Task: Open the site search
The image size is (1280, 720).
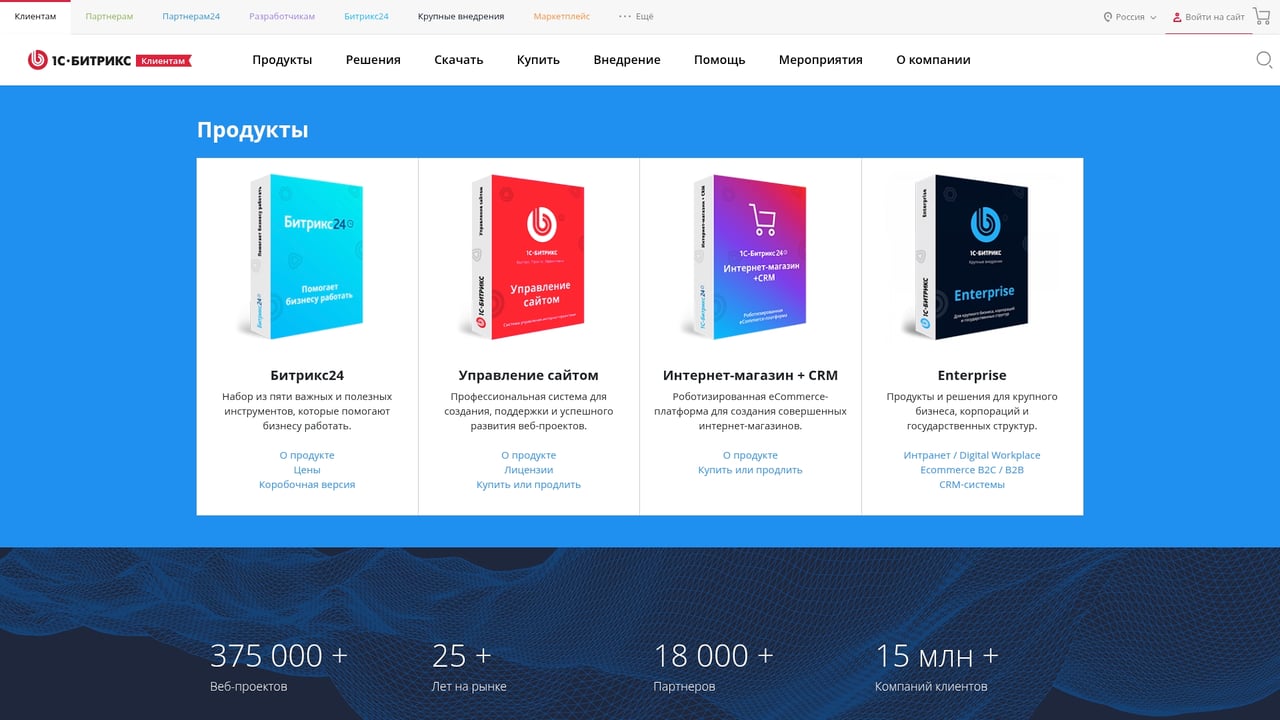Action: coord(1263,60)
